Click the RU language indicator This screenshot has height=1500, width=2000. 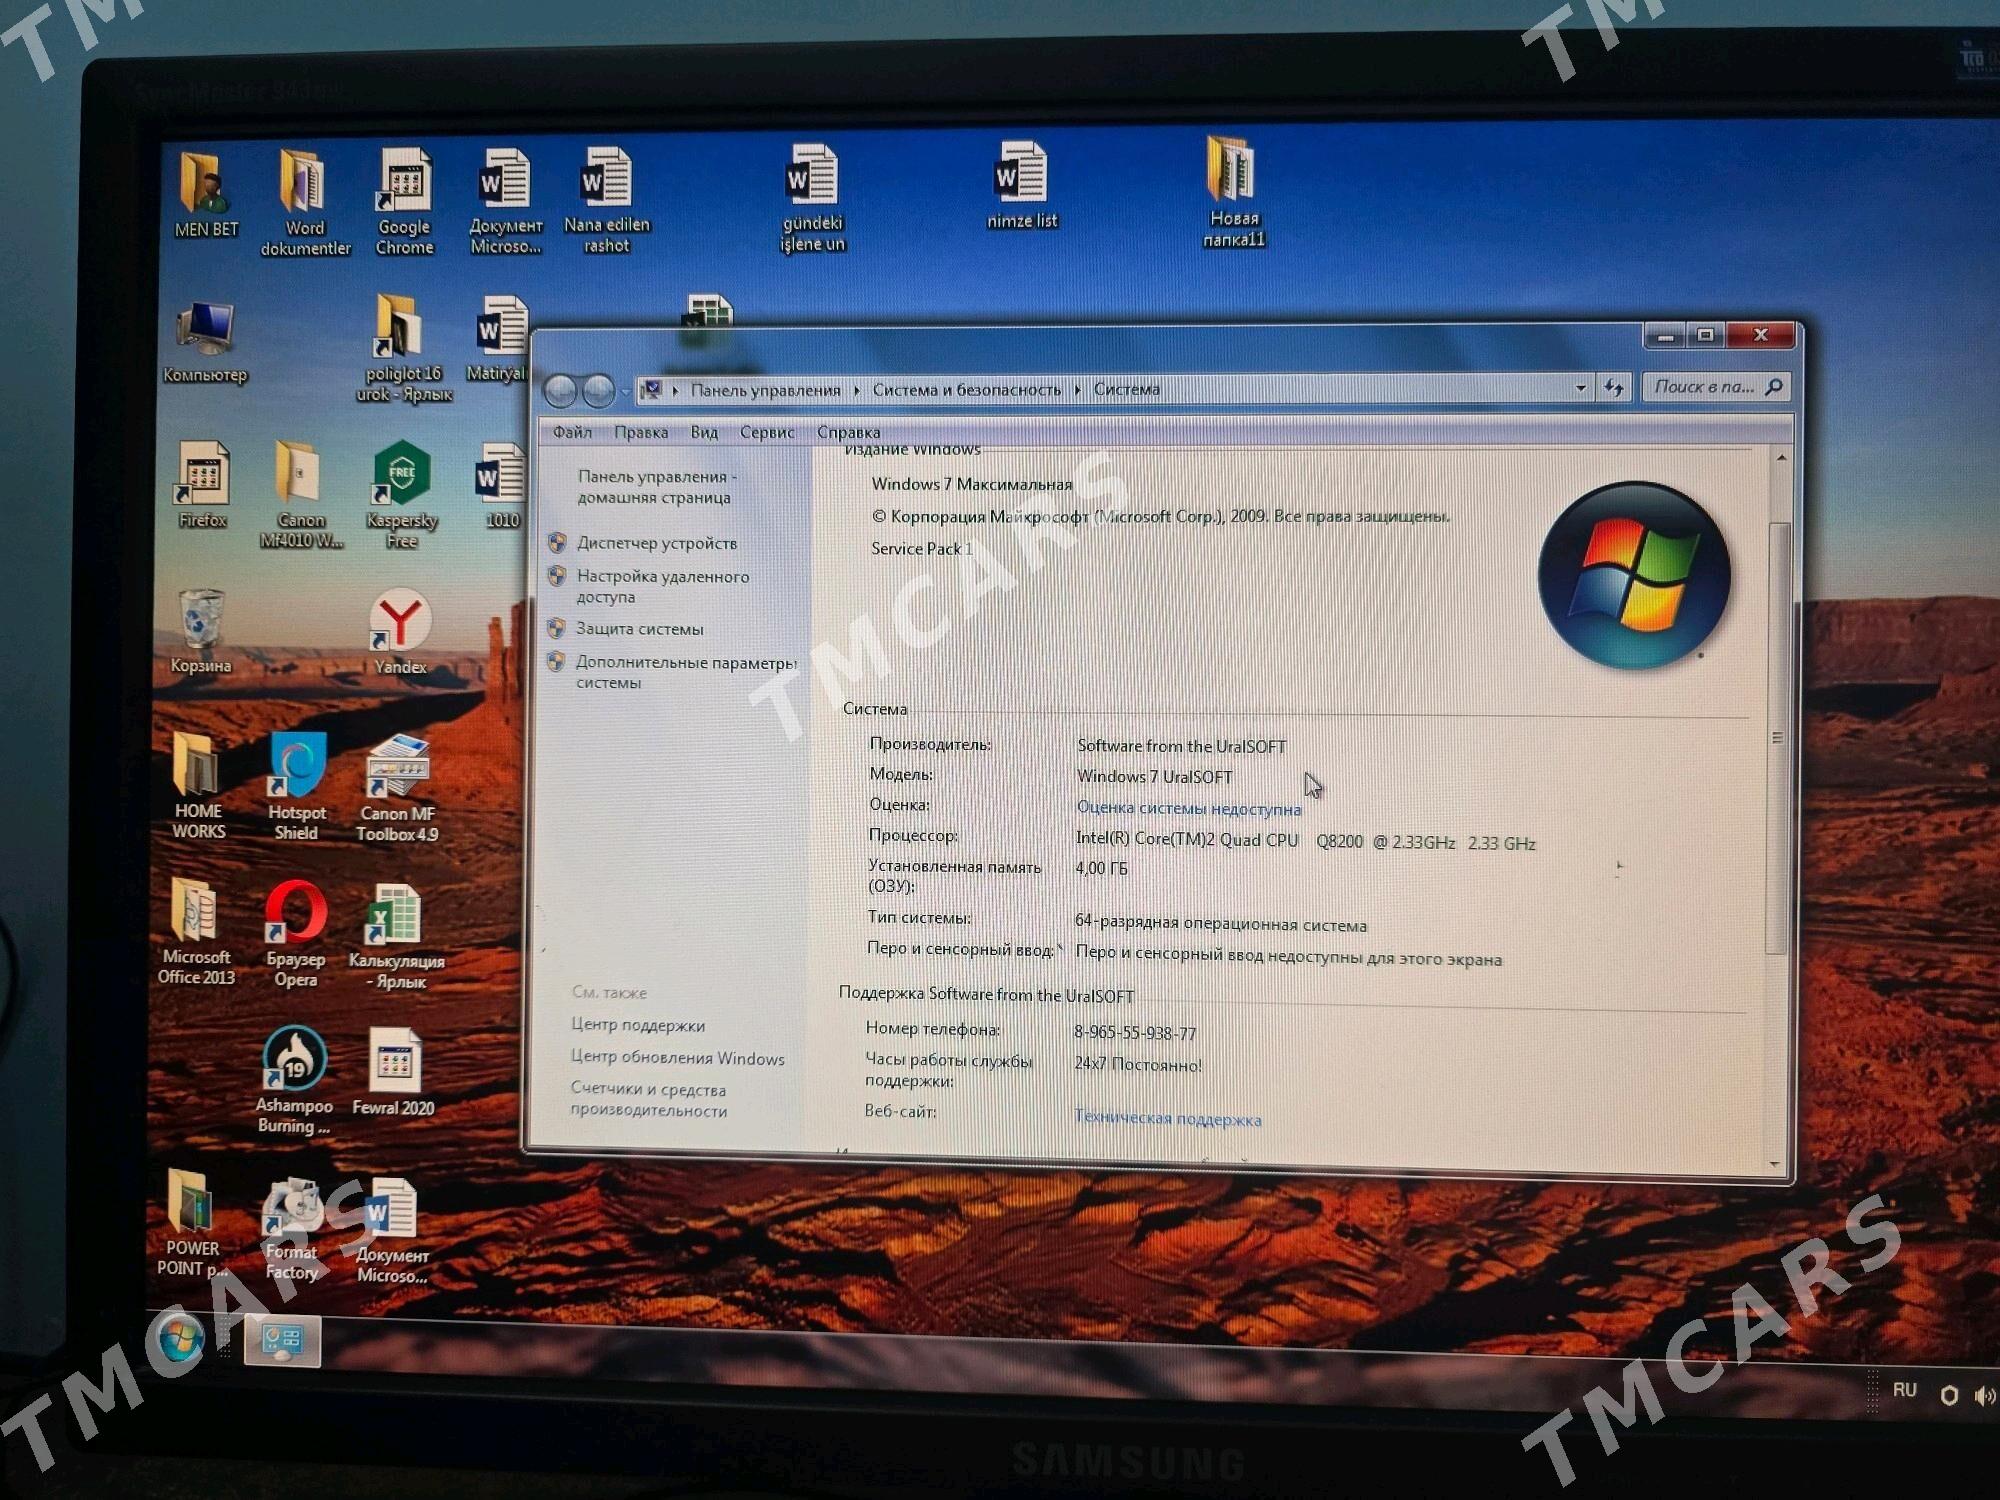coord(1904,1390)
